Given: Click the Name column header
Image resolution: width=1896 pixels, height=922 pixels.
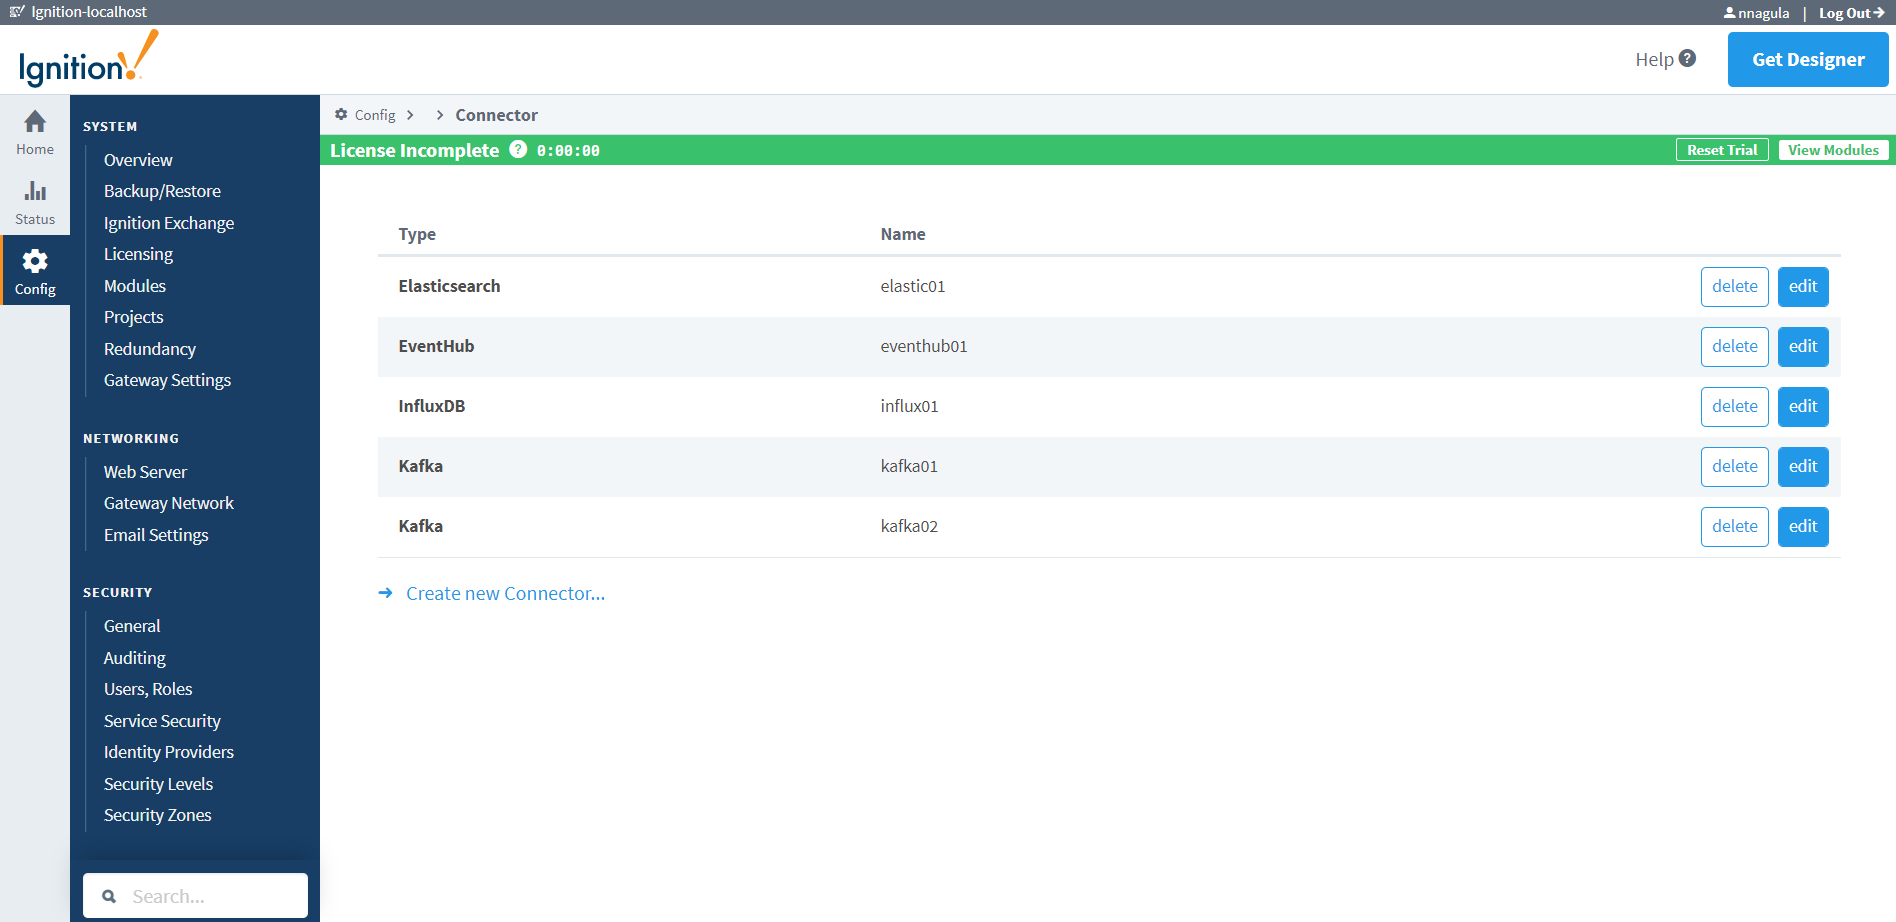Looking at the screenshot, I should tap(903, 234).
